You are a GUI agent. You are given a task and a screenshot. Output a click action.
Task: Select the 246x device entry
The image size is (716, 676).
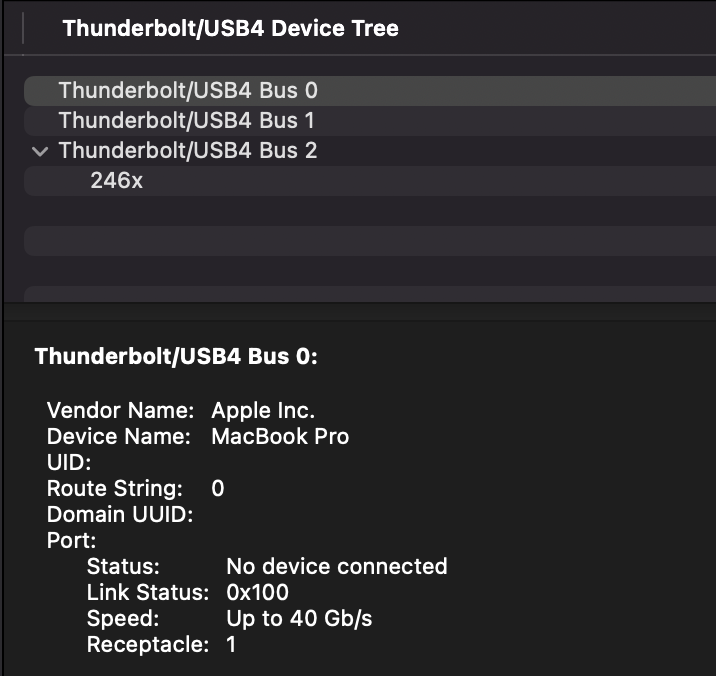[370, 181]
